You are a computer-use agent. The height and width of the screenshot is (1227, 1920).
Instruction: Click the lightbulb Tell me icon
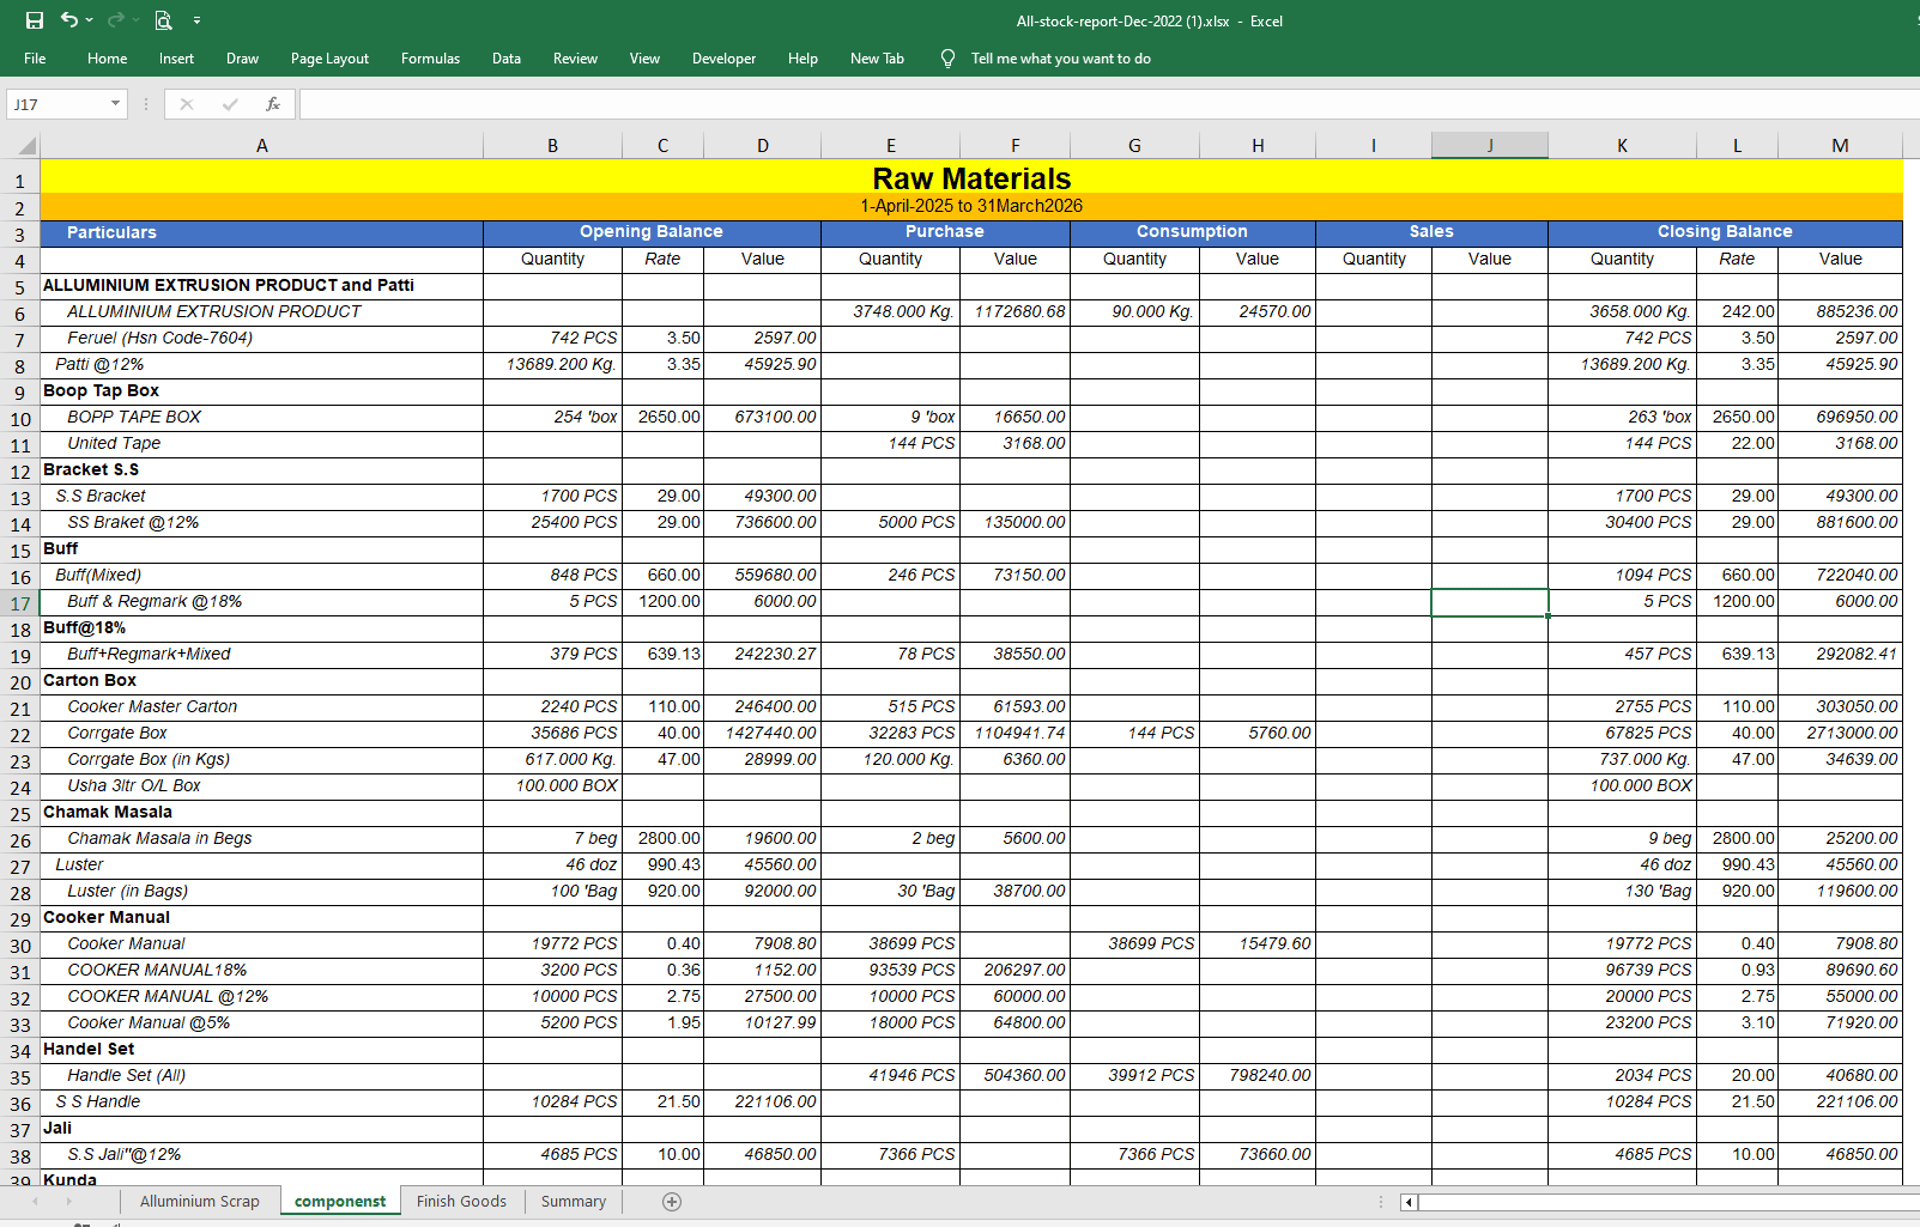pos(947,58)
